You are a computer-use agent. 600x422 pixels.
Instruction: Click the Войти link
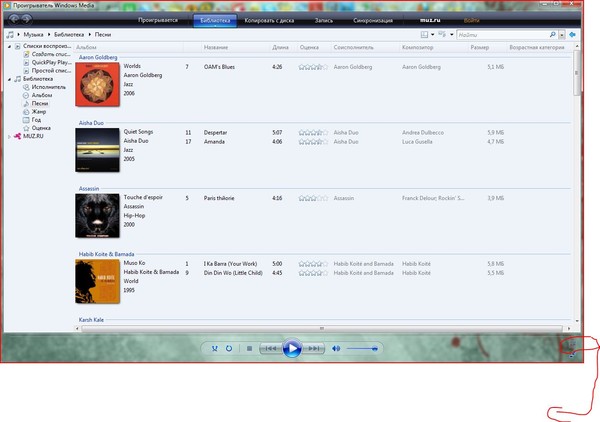pos(471,20)
